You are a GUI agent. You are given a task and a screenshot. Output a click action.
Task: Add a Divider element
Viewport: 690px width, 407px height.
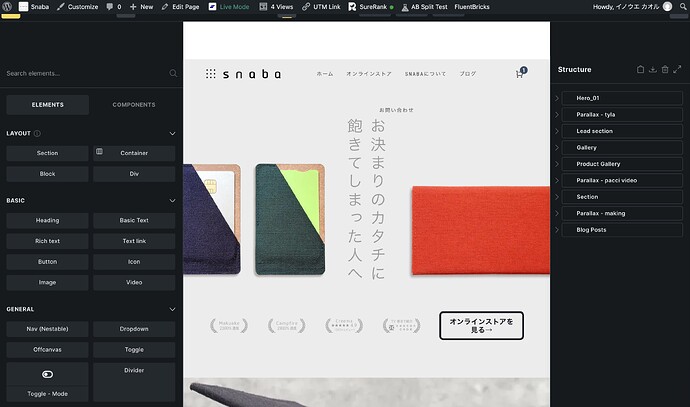tap(134, 382)
